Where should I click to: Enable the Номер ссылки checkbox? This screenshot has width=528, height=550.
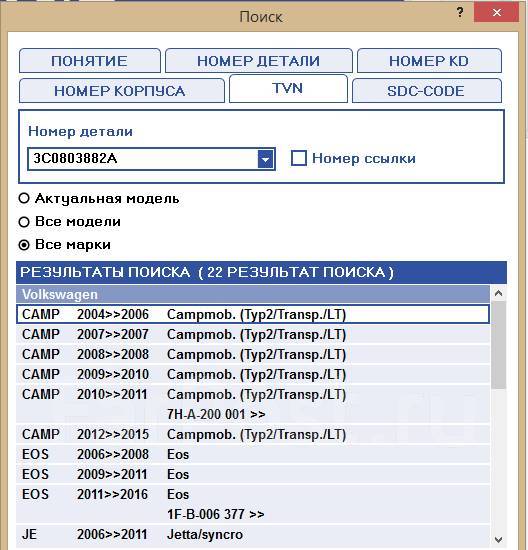(x=299, y=158)
